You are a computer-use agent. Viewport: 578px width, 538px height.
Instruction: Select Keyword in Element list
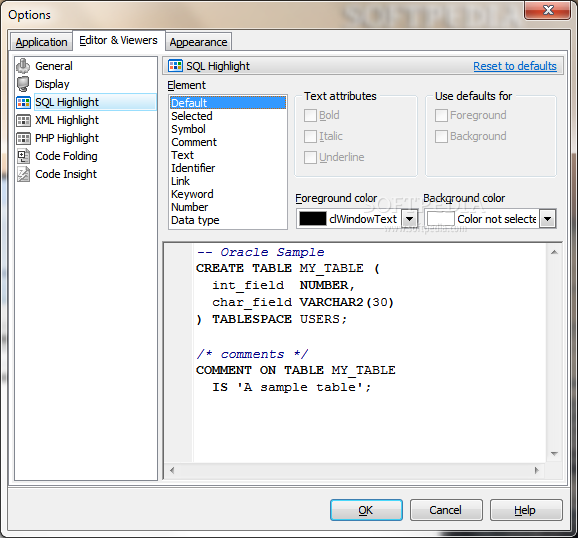tap(228, 194)
